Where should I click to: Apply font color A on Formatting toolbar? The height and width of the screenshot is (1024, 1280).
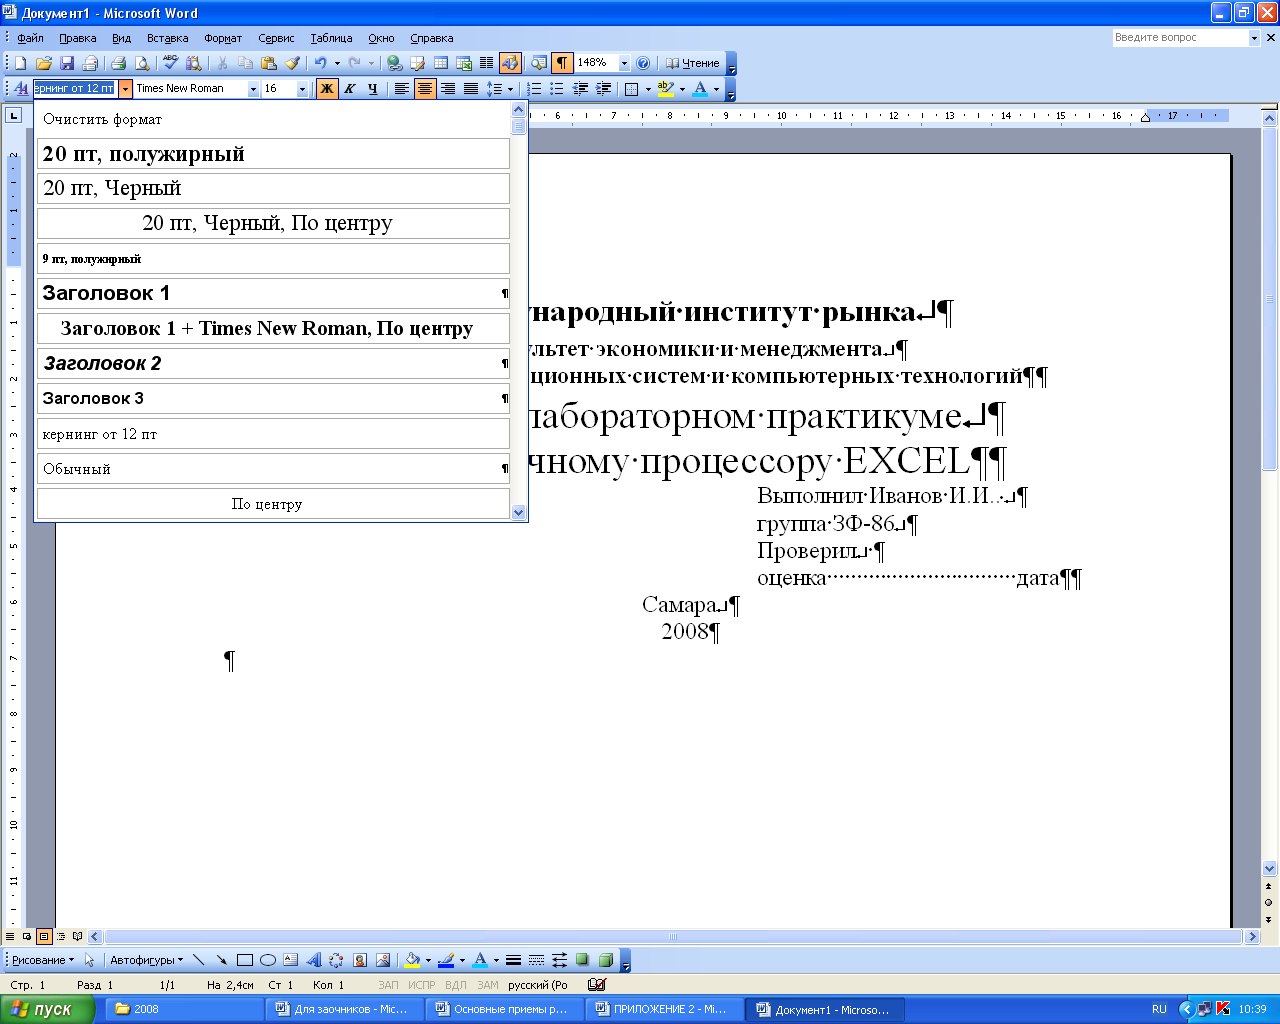[x=700, y=89]
